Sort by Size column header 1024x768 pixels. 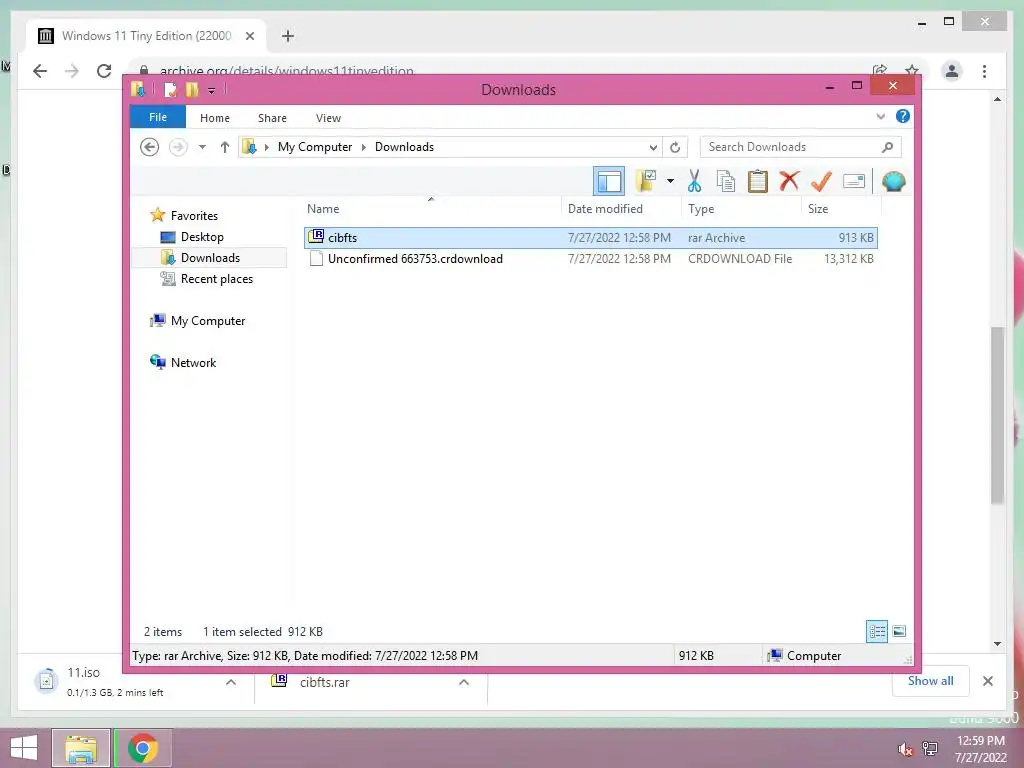pyautogui.click(x=818, y=209)
